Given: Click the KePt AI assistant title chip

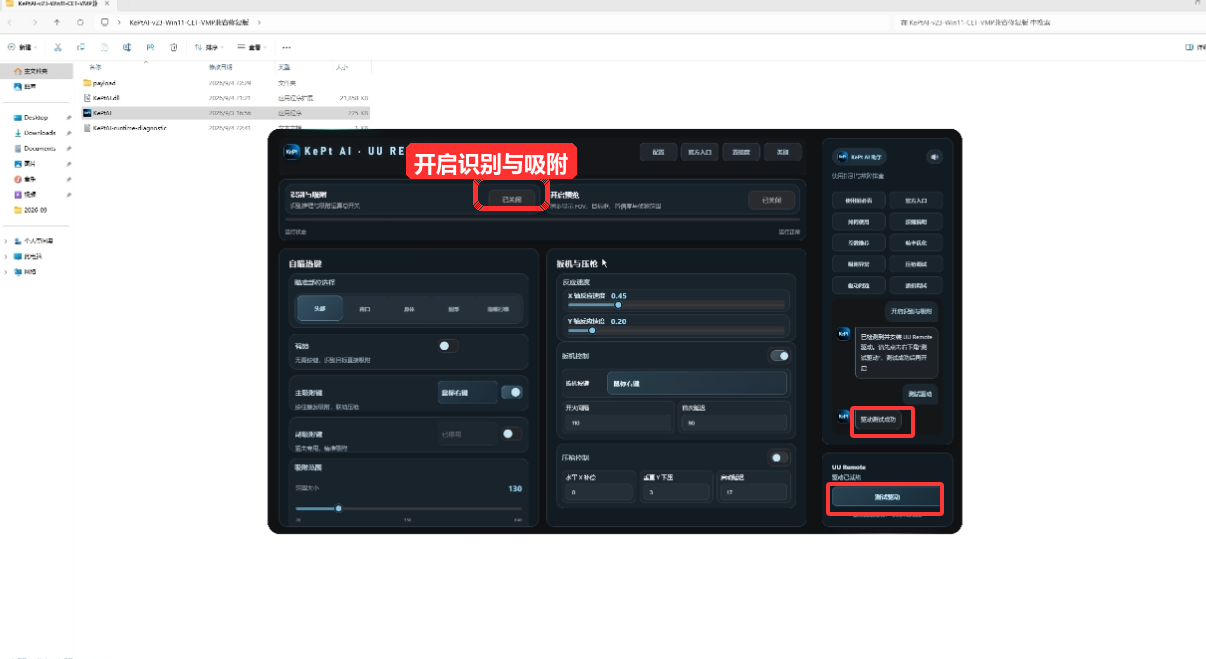Looking at the screenshot, I should (x=859, y=157).
